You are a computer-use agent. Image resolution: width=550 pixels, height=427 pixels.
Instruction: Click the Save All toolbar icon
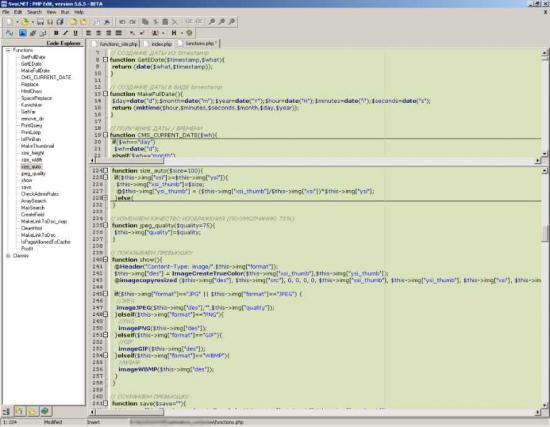(60, 22)
